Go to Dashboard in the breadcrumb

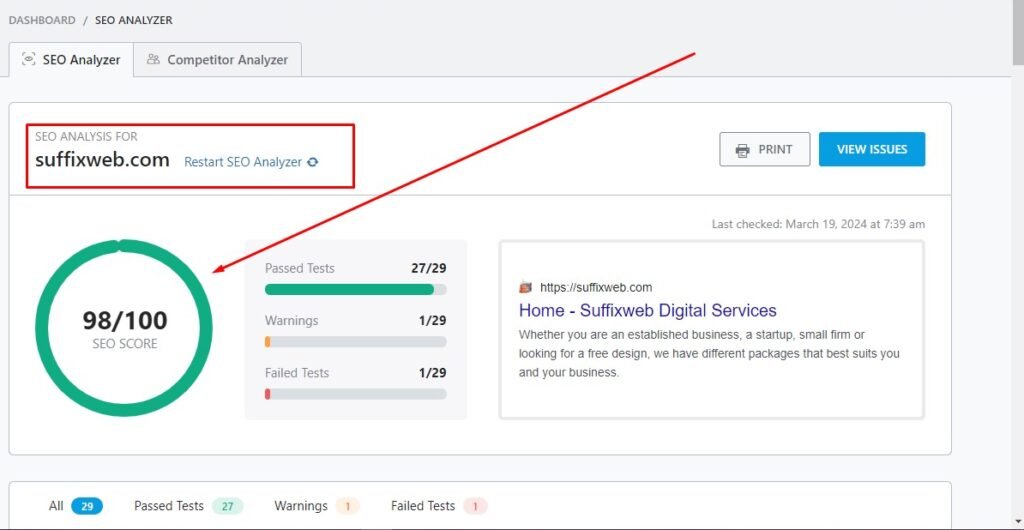click(42, 20)
